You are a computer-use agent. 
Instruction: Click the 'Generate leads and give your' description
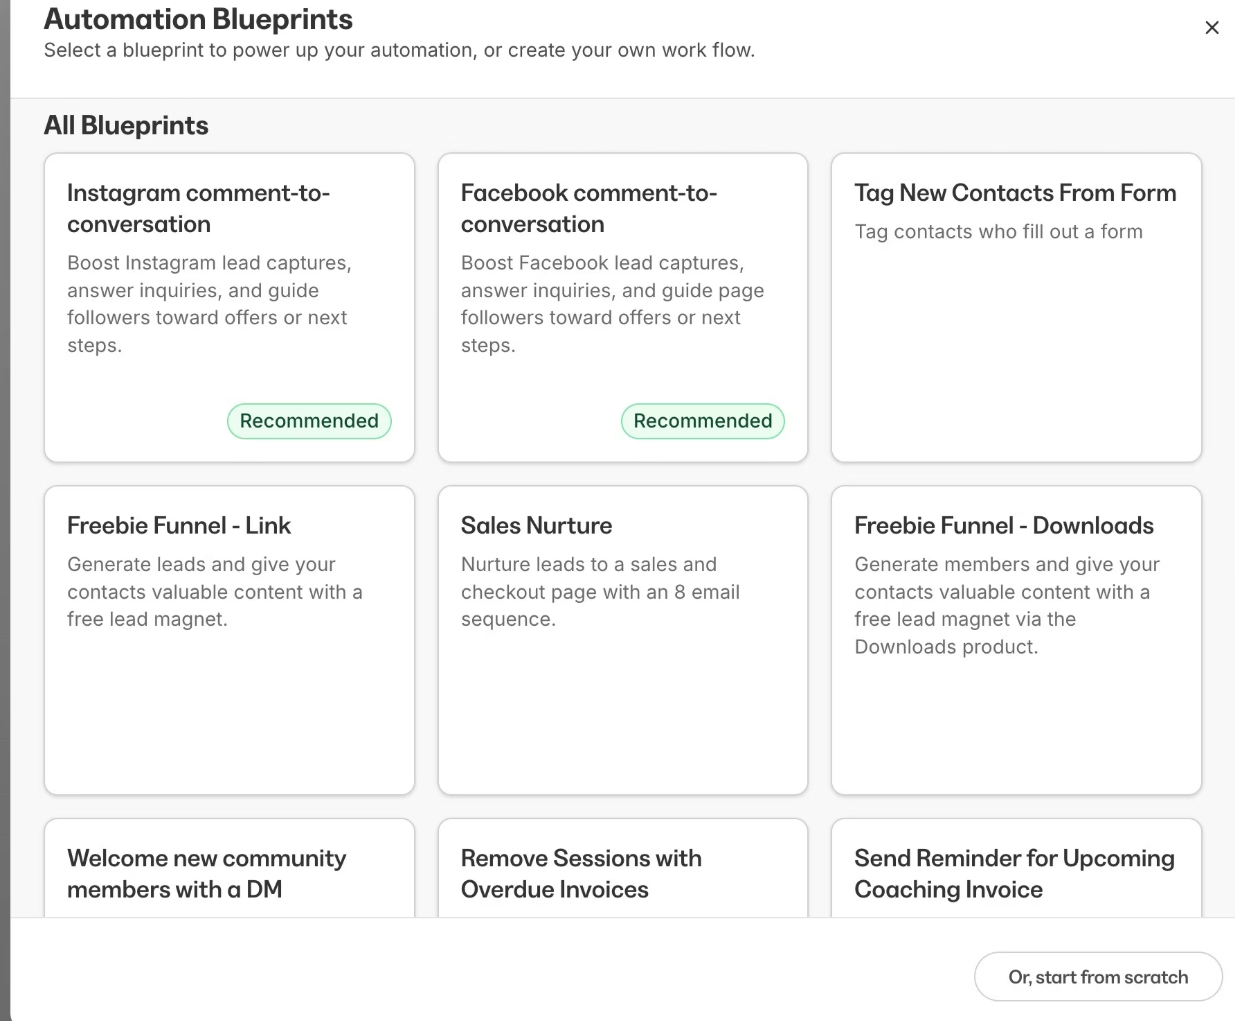point(215,592)
